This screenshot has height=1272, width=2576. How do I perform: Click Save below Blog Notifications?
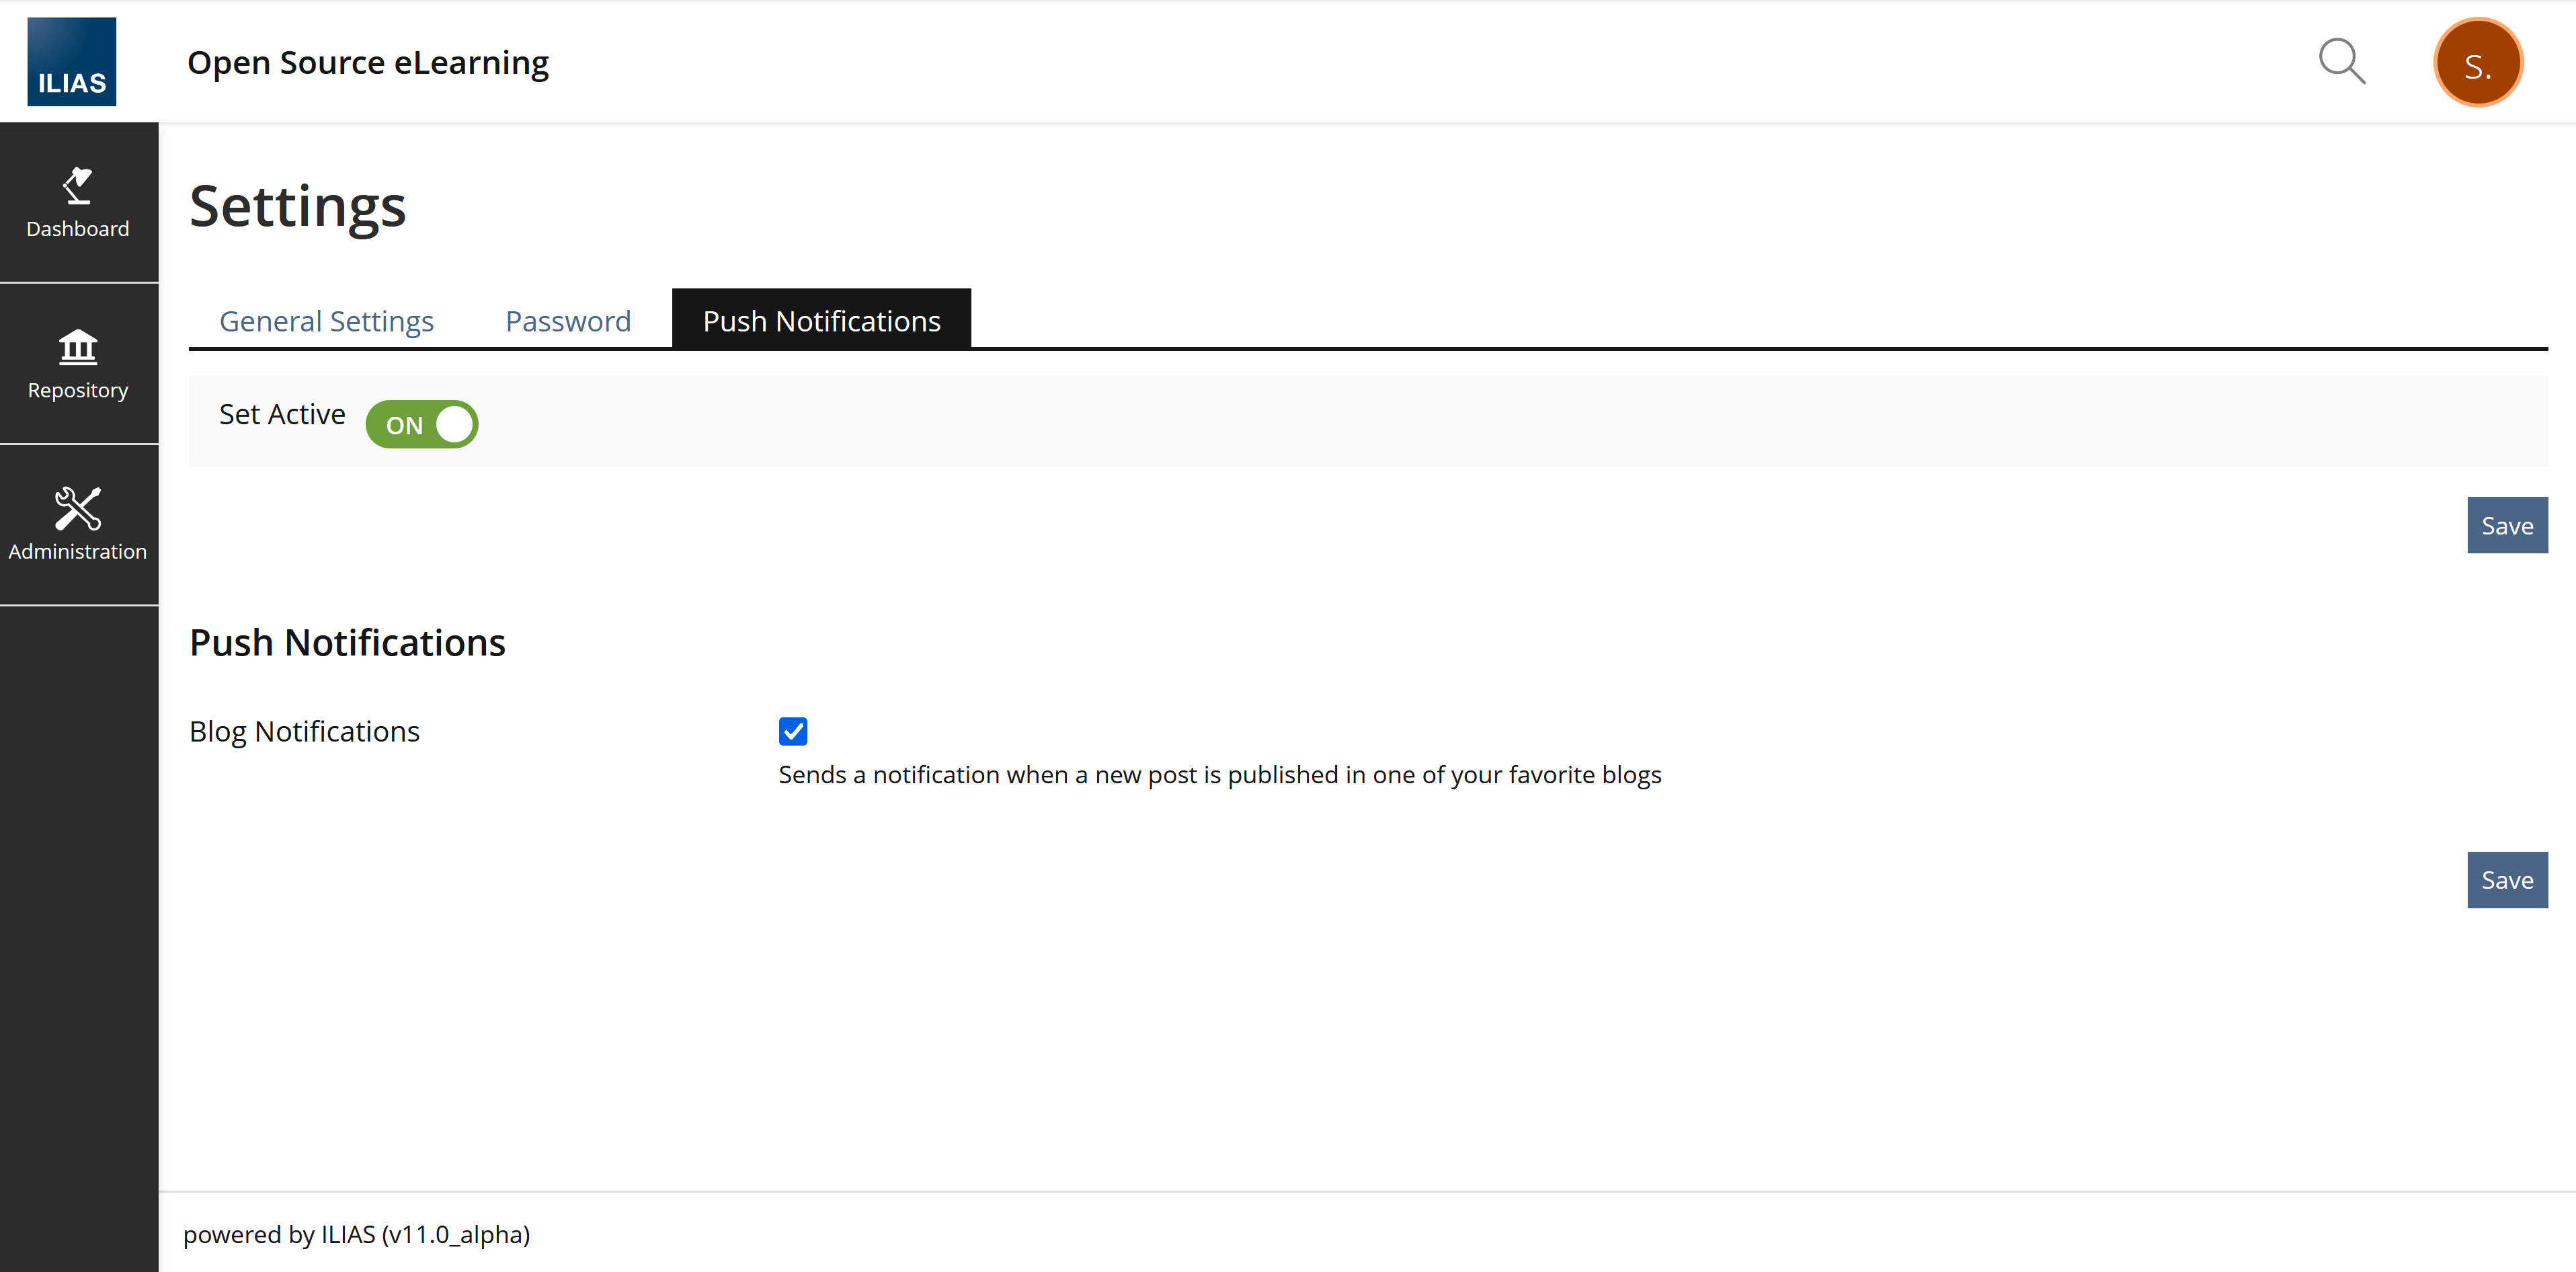coord(2506,880)
